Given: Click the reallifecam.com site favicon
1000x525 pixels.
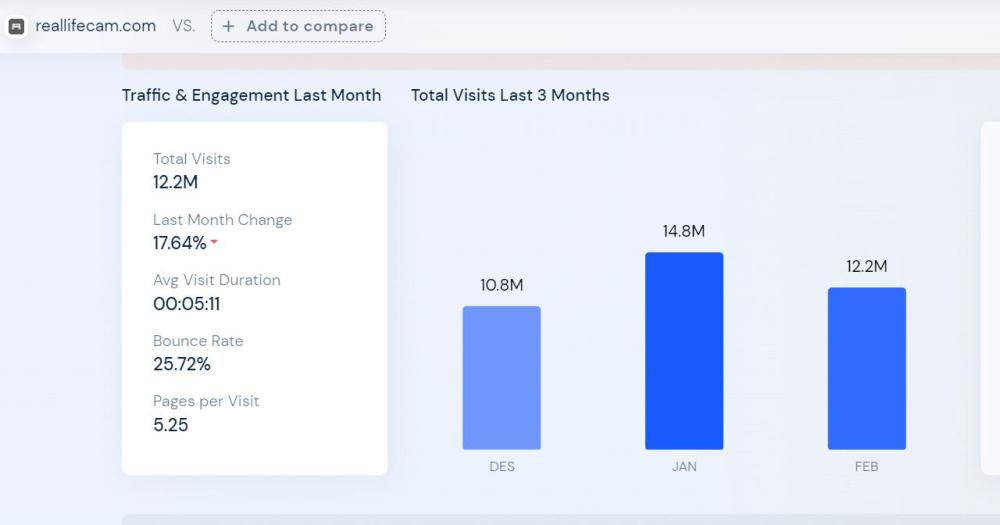Looking at the screenshot, I should [x=16, y=27].
